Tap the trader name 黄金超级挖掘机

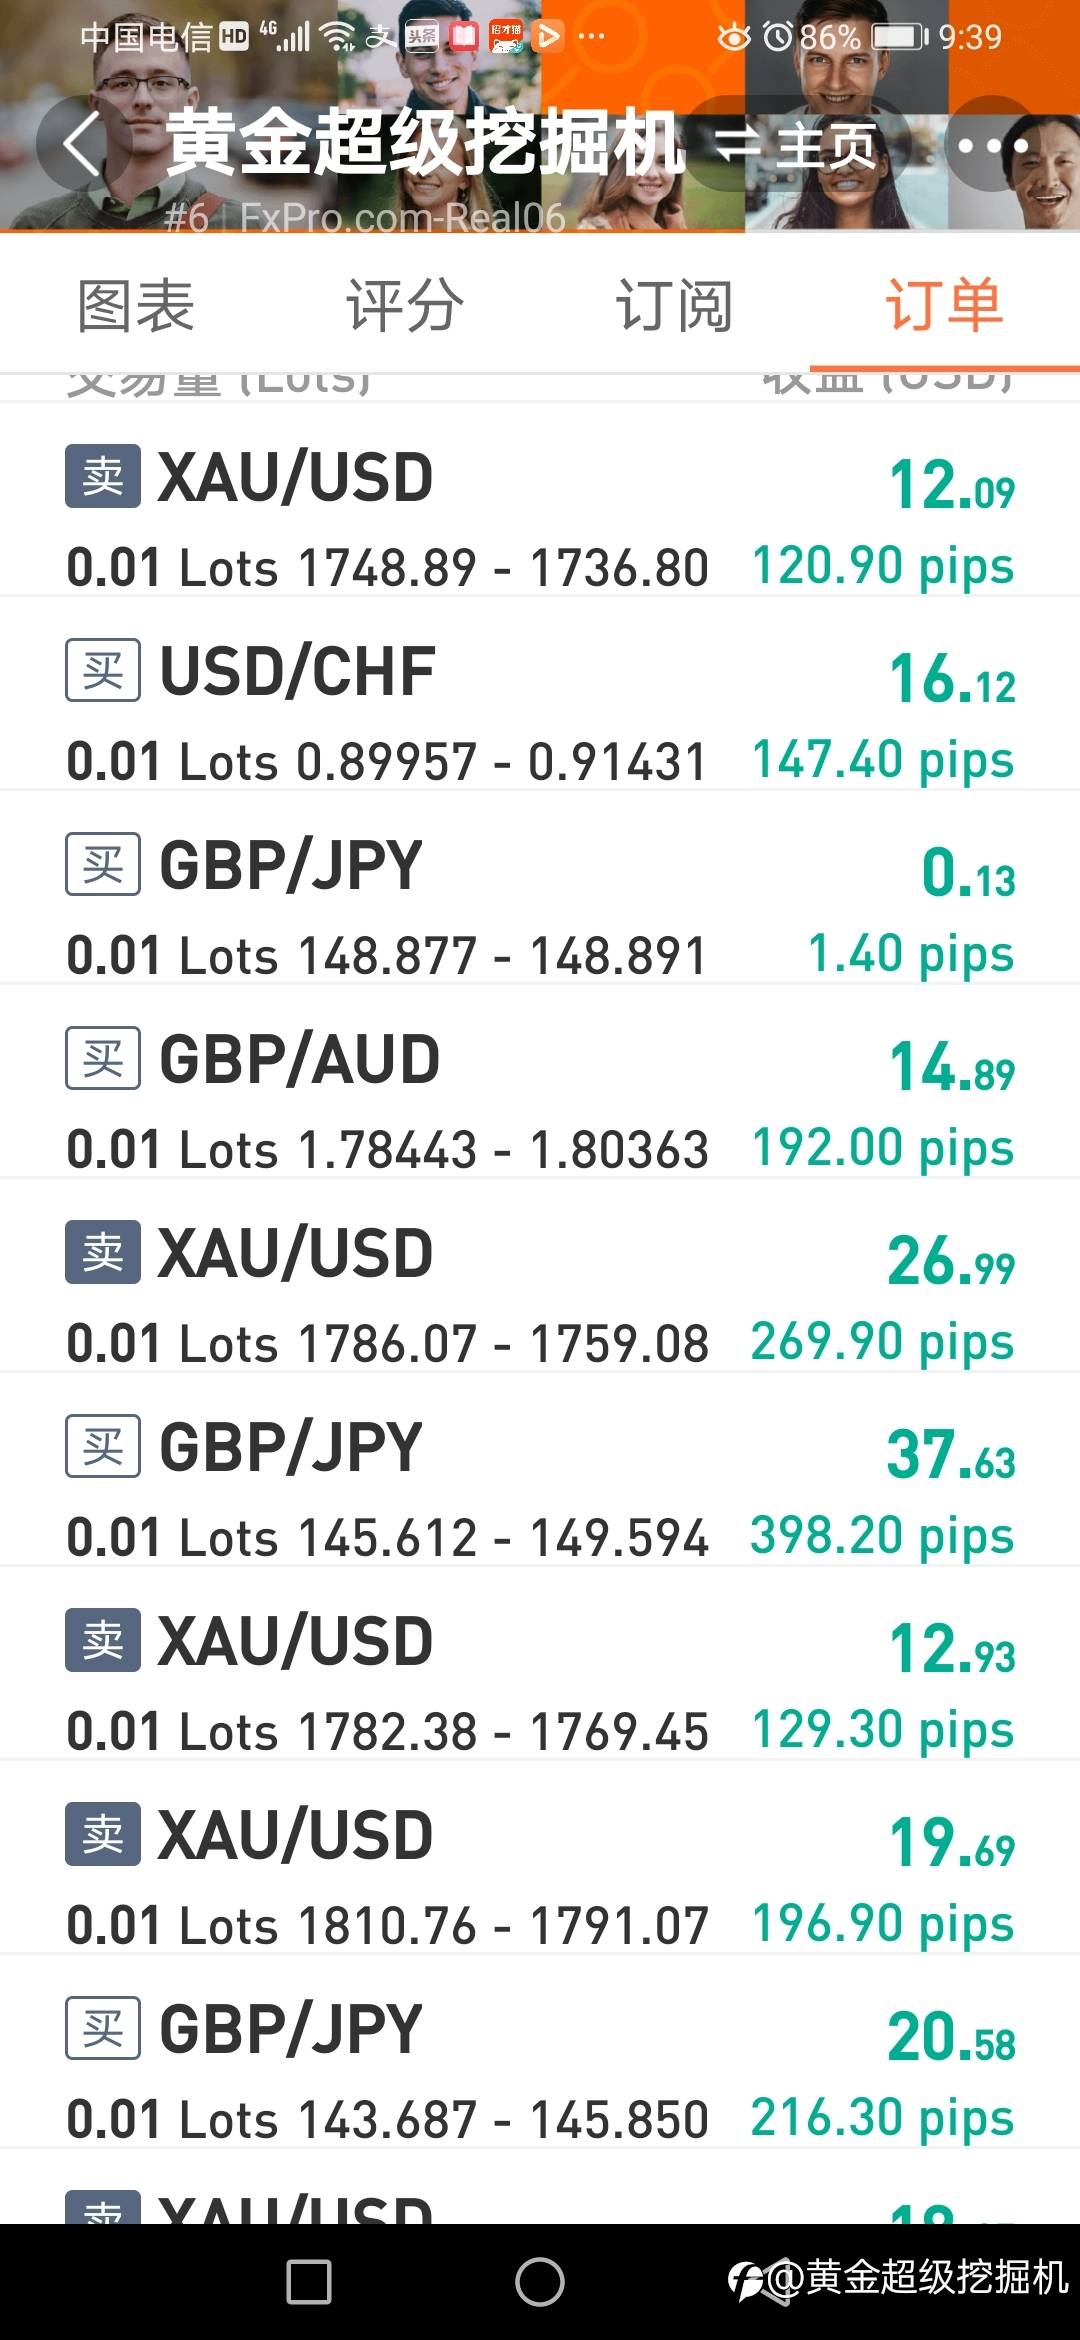pyautogui.click(x=425, y=143)
